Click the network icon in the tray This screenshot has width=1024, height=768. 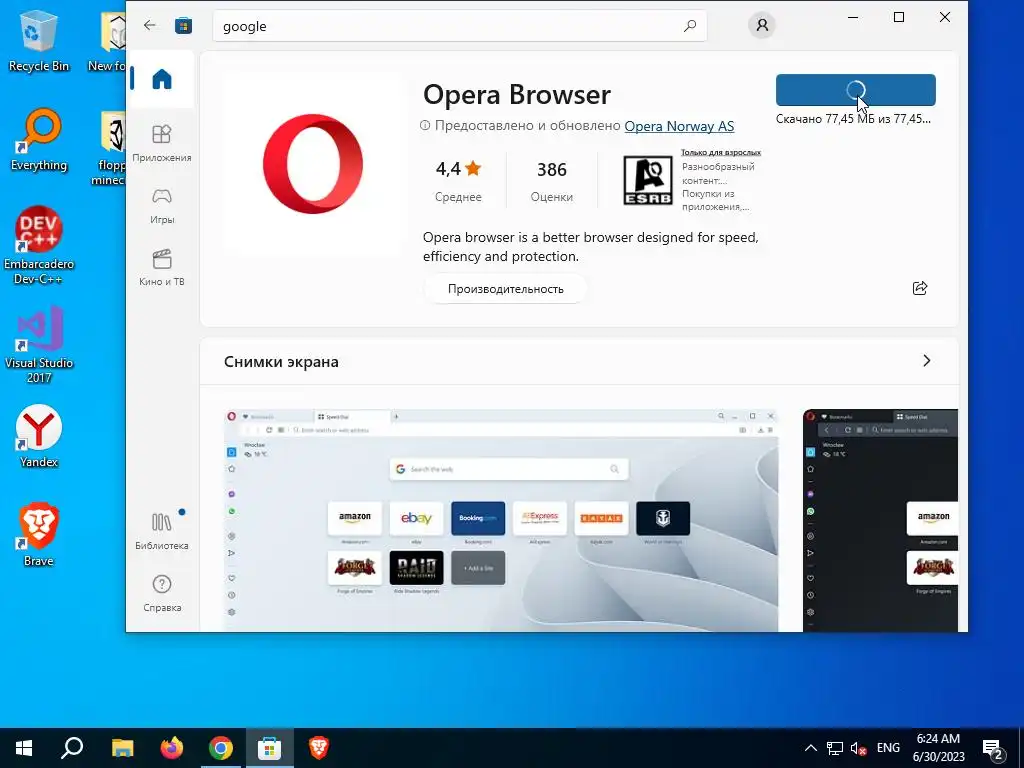pyautogui.click(x=835, y=748)
